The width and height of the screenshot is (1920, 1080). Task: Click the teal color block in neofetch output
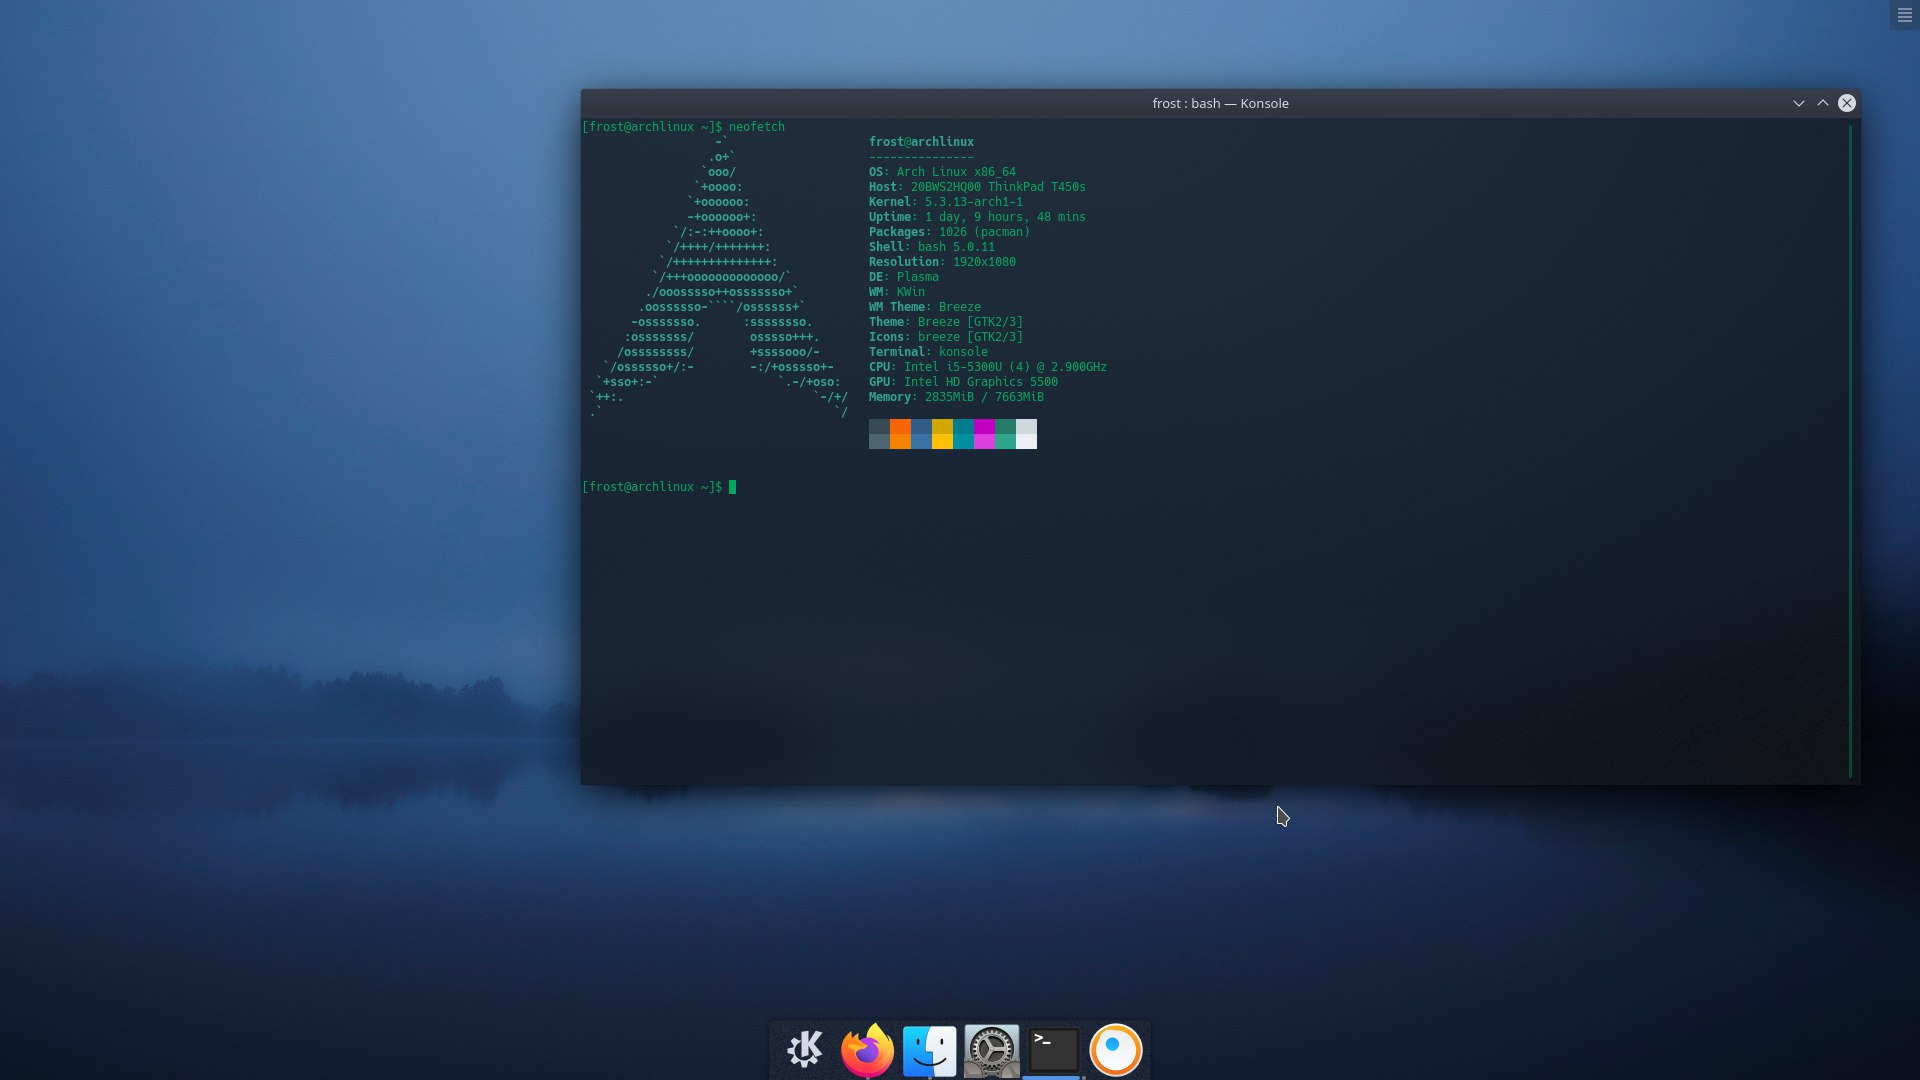963,434
